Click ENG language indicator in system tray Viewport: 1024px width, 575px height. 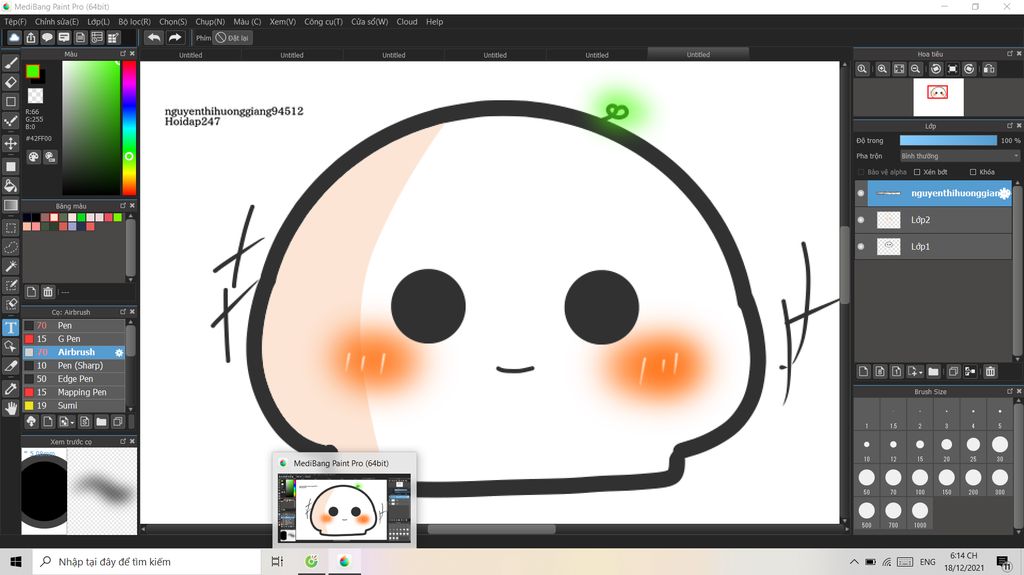927,562
